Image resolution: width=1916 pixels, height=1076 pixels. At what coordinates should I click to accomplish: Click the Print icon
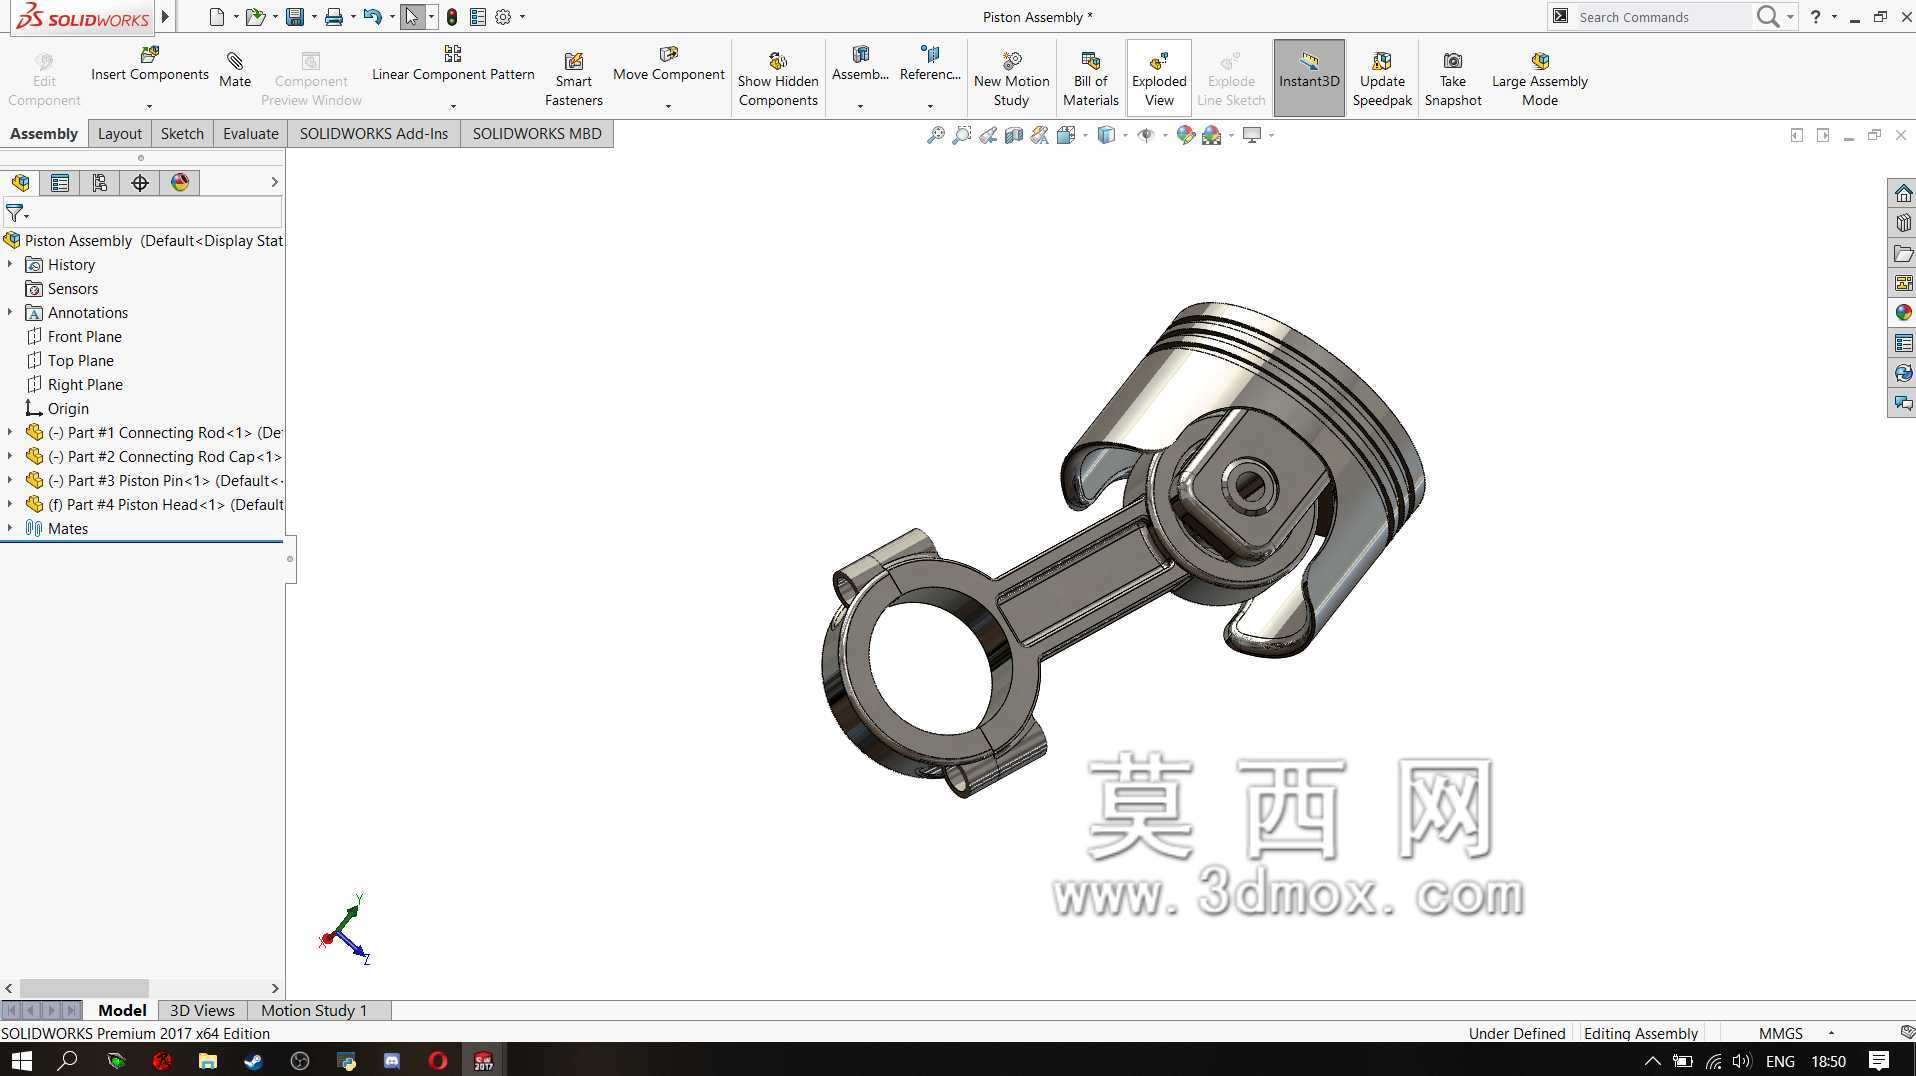[334, 17]
